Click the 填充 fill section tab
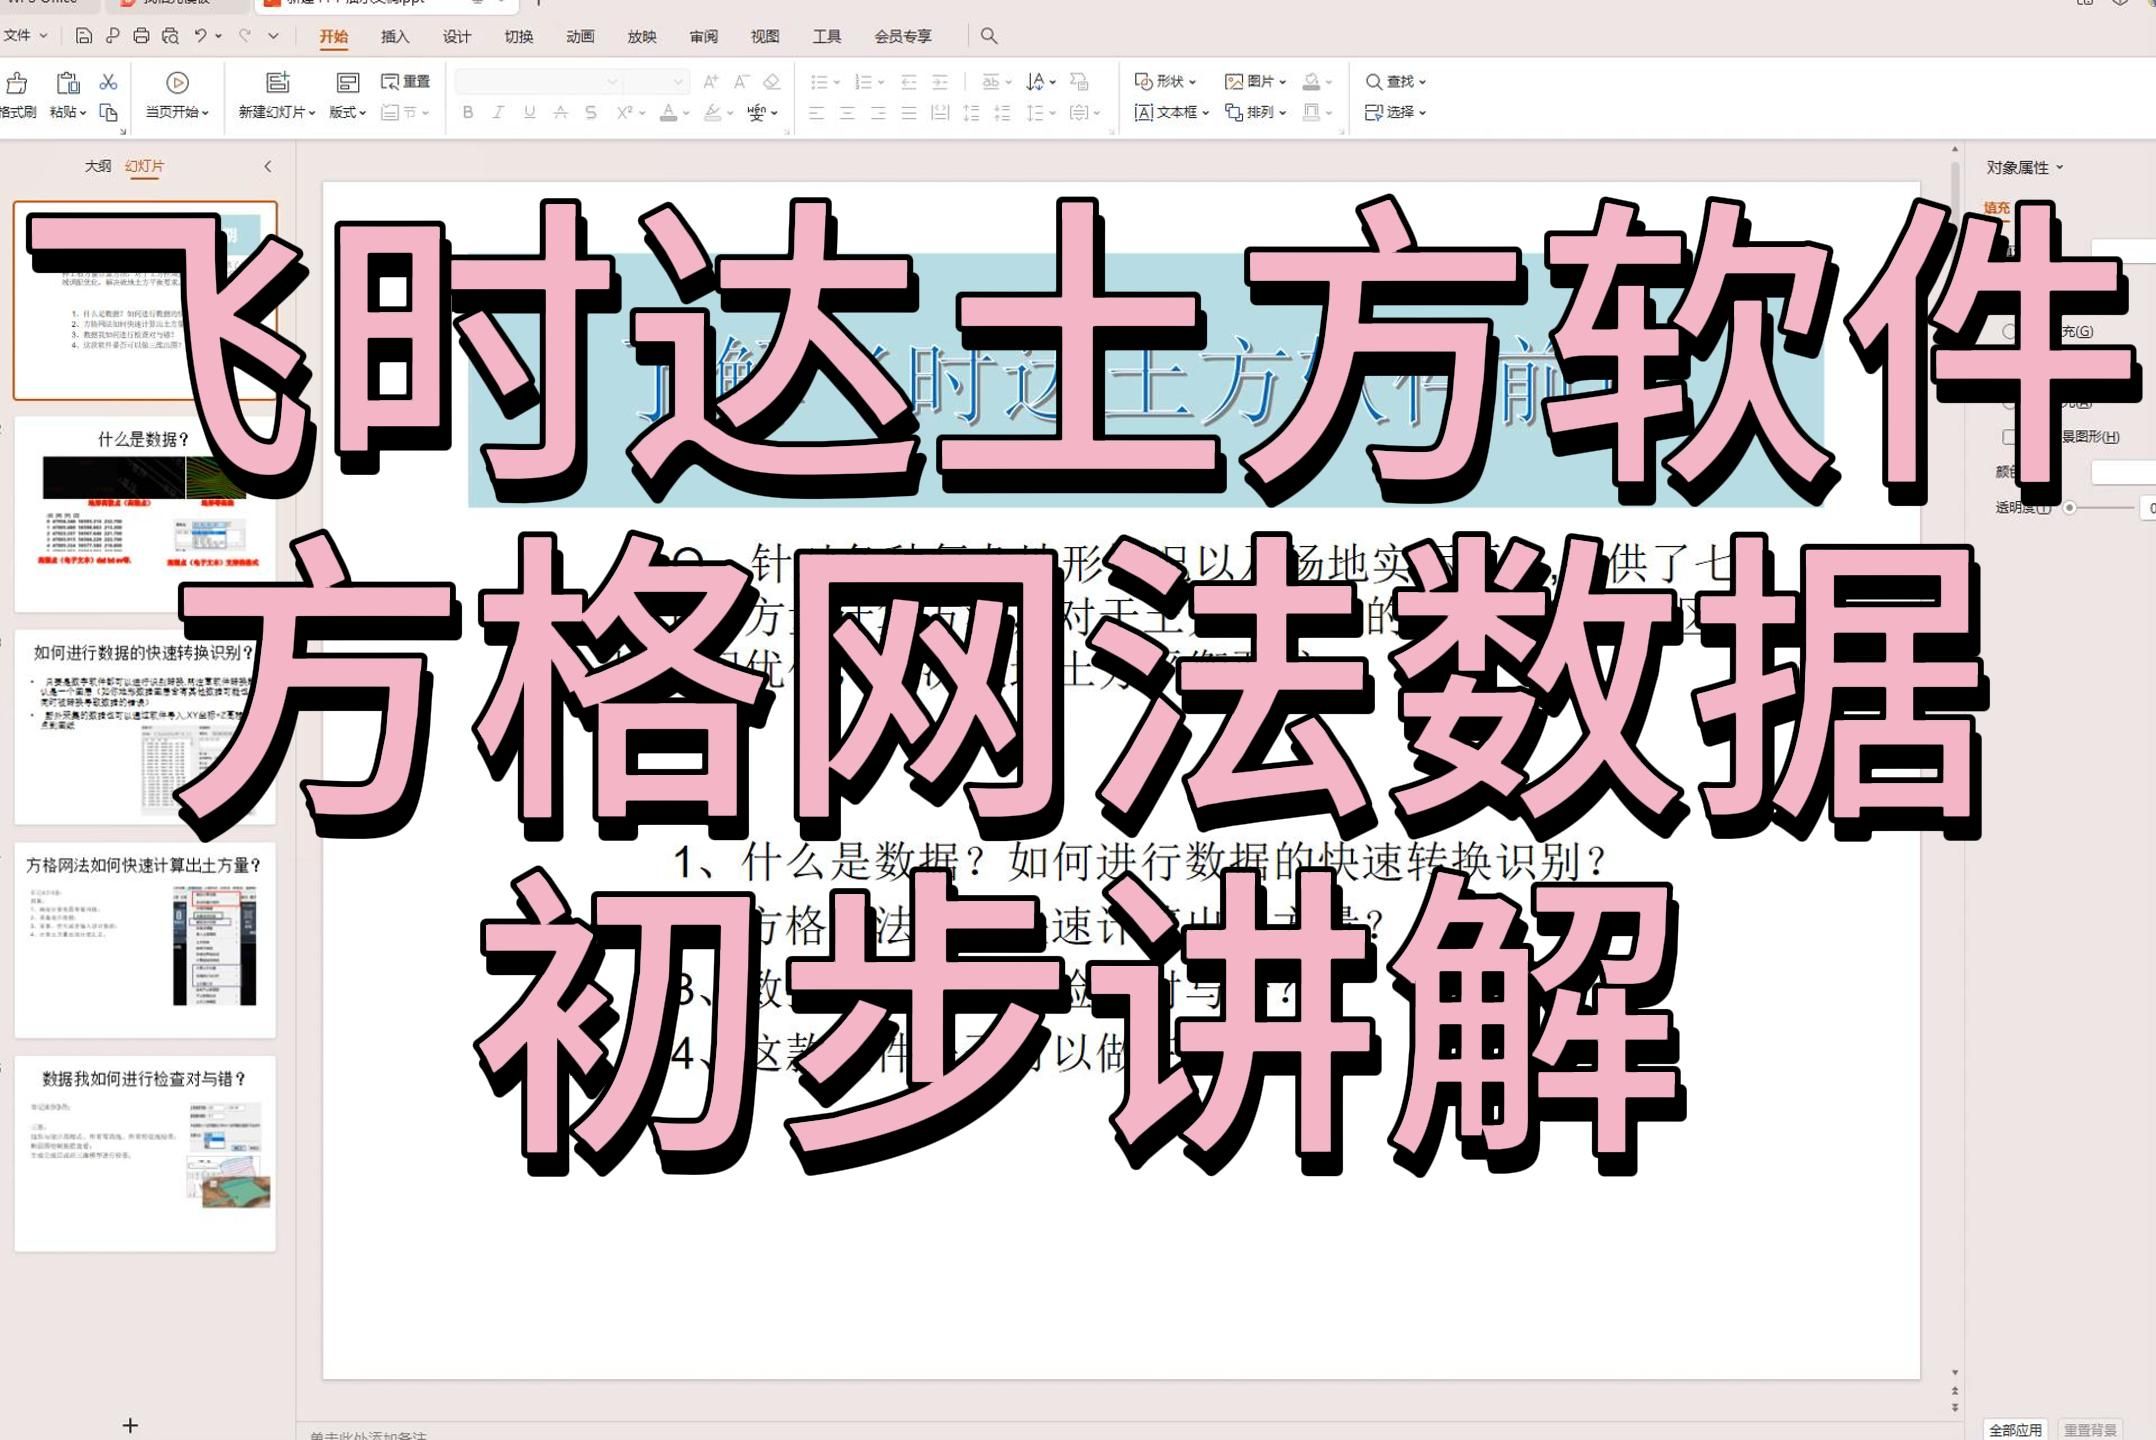Screen dimensions: 2156x1440 click(1997, 208)
